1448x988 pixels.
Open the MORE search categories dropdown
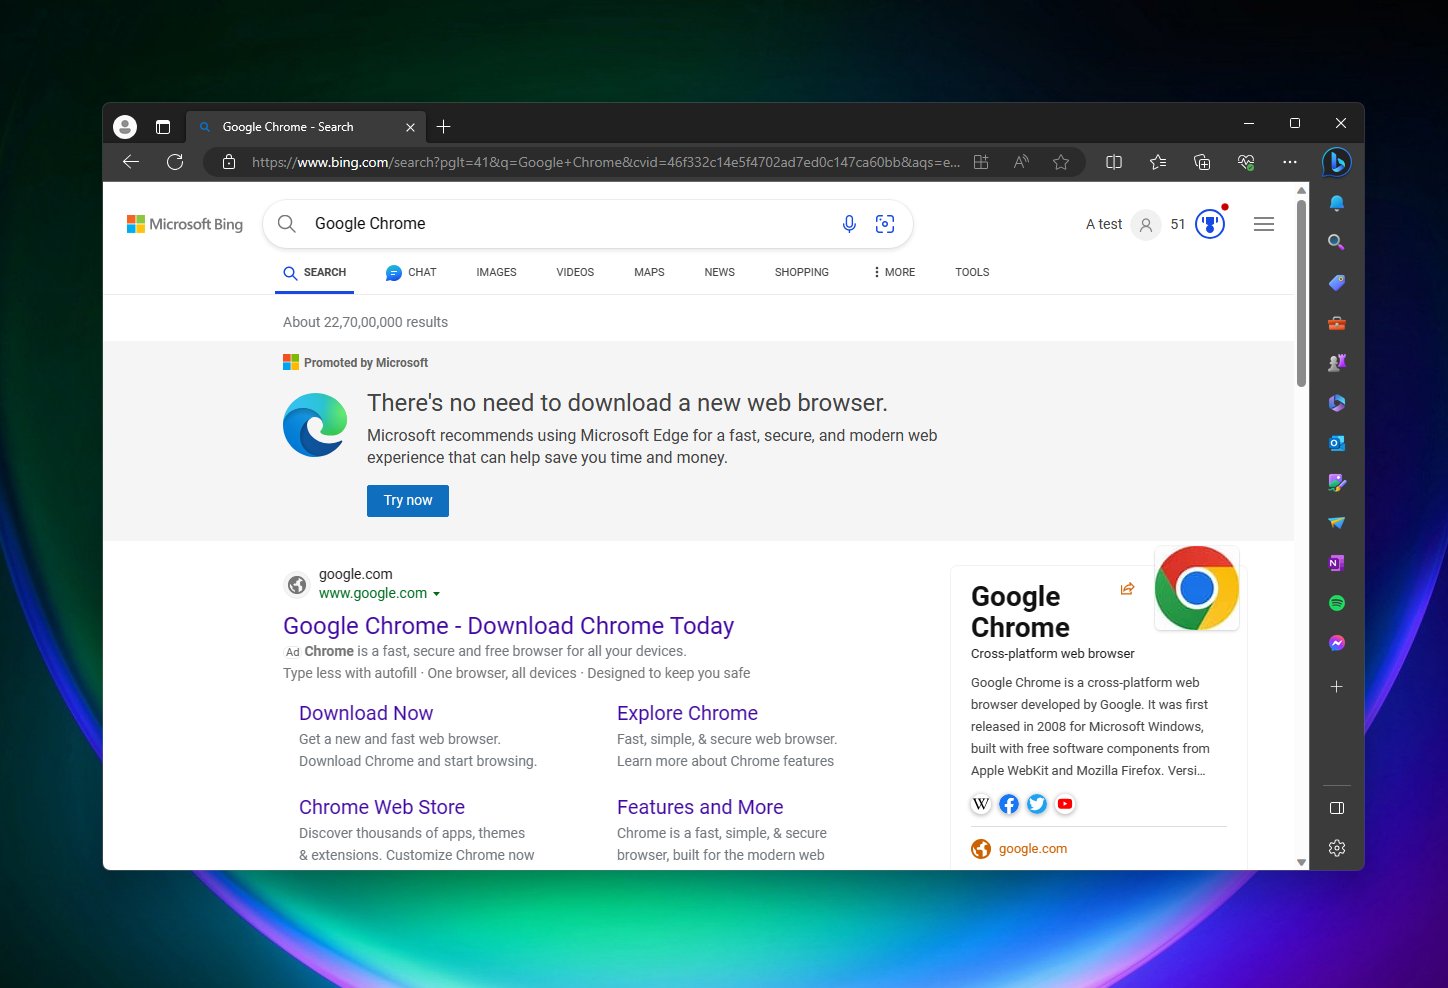pos(892,271)
